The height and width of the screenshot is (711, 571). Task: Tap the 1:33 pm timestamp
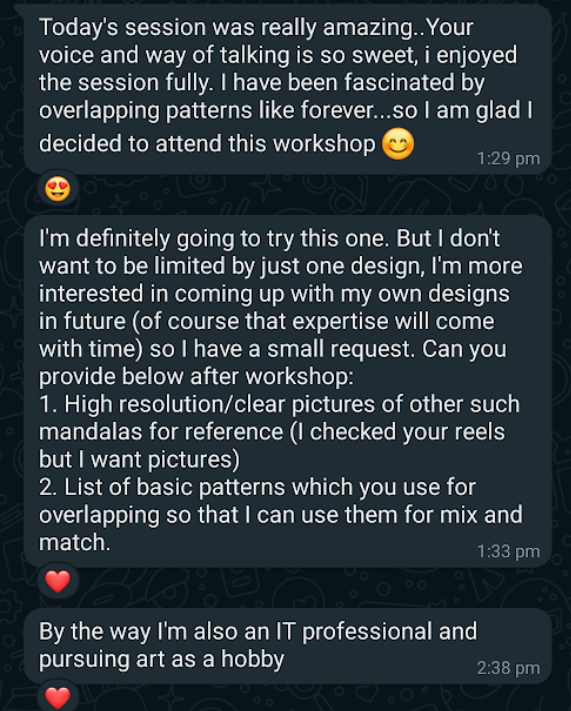(508, 551)
